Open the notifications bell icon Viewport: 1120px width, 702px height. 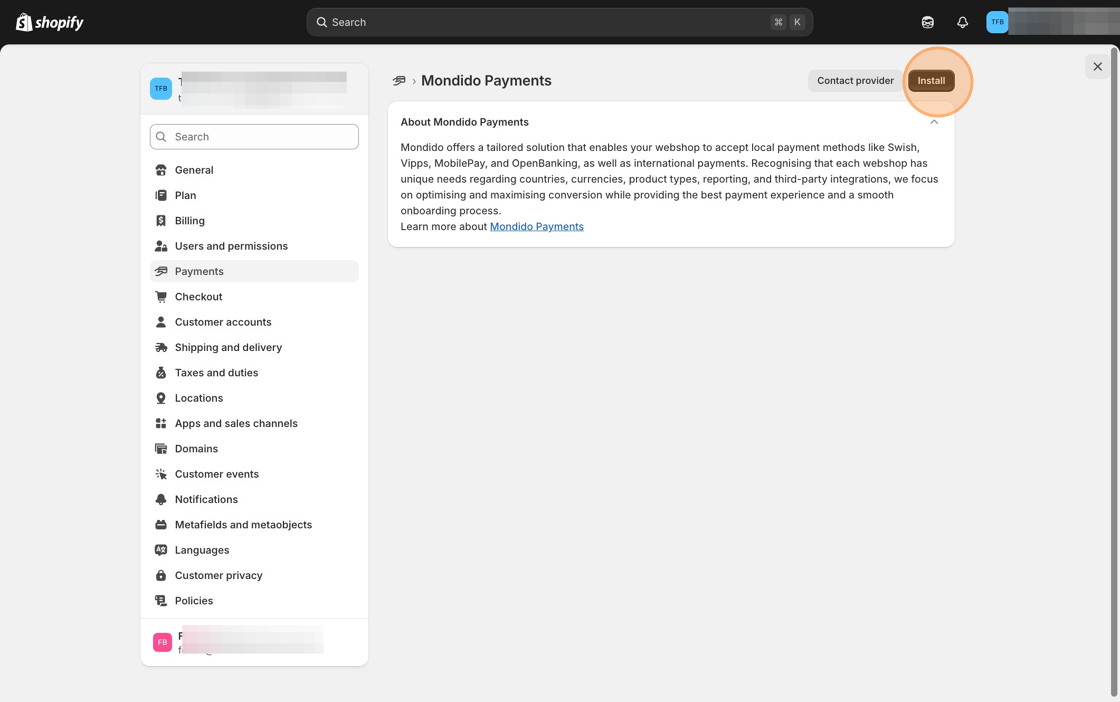pos(962,22)
